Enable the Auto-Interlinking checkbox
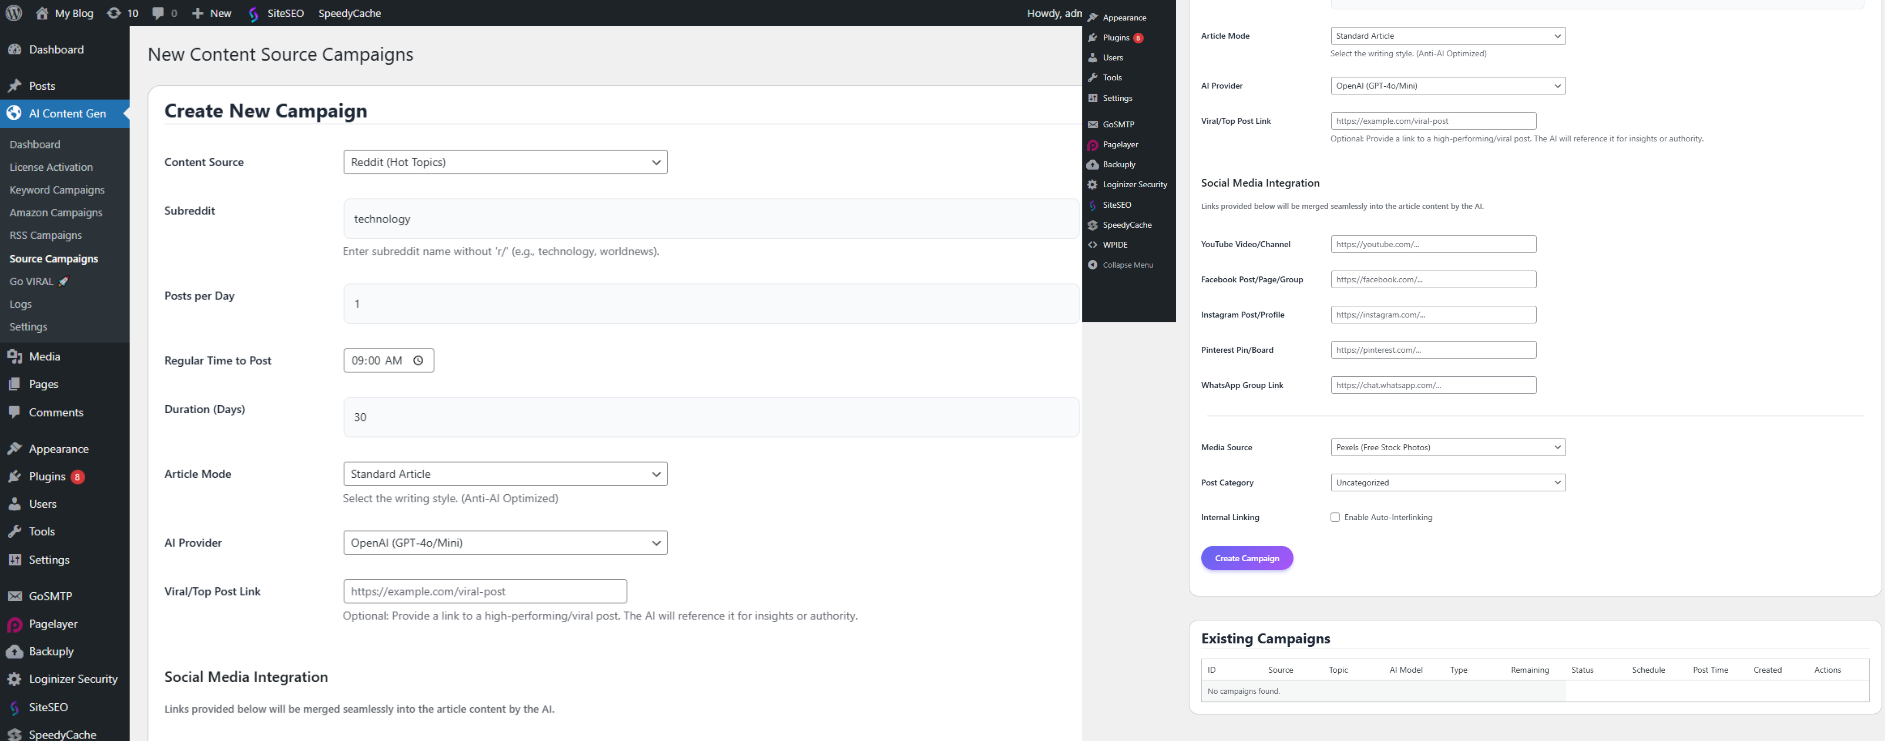The width and height of the screenshot is (1885, 741). 1335,517
